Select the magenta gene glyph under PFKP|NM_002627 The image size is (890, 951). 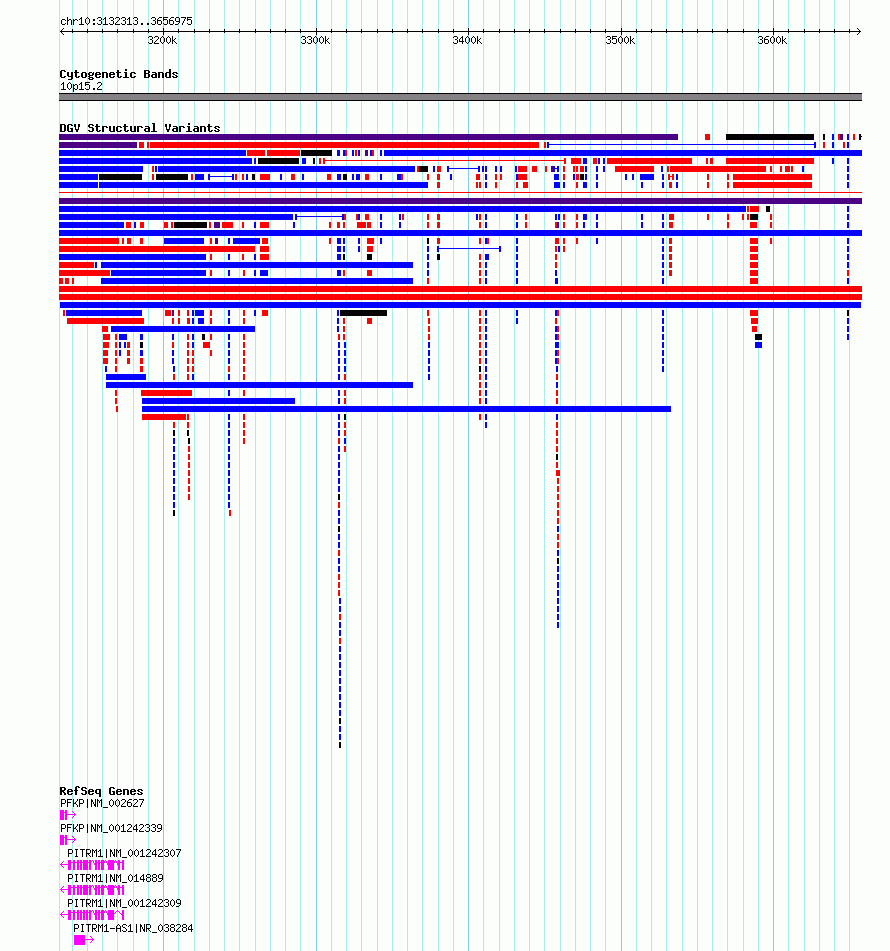[x=68, y=815]
